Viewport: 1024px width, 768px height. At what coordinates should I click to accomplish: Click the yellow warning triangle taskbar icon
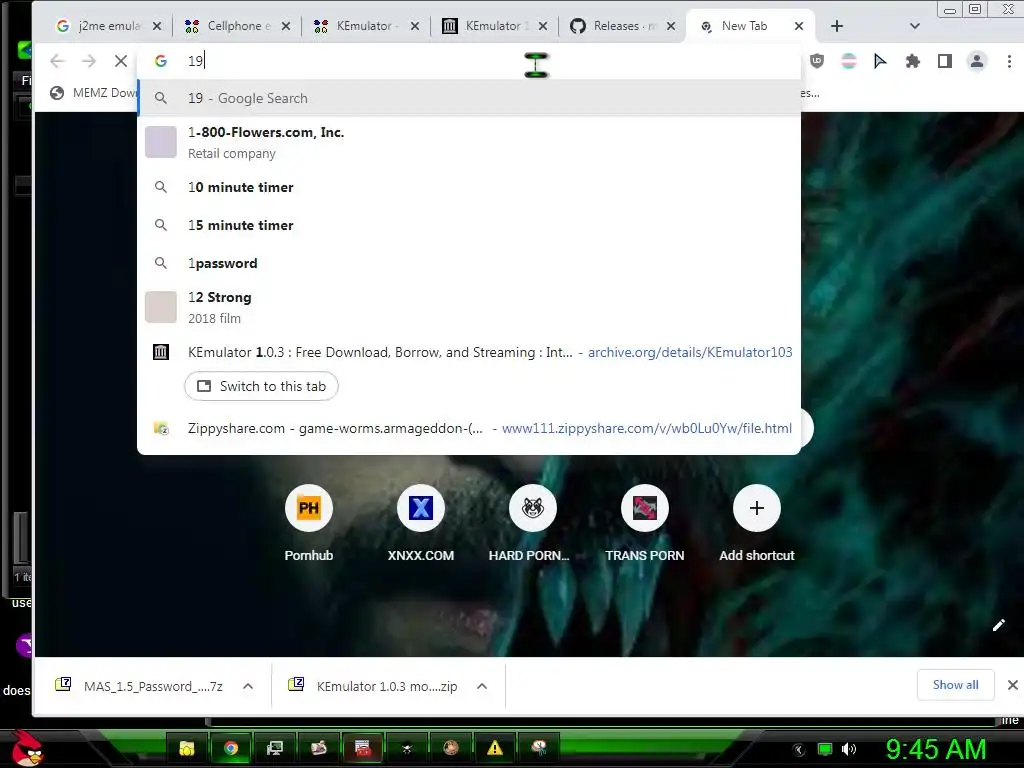[495, 748]
